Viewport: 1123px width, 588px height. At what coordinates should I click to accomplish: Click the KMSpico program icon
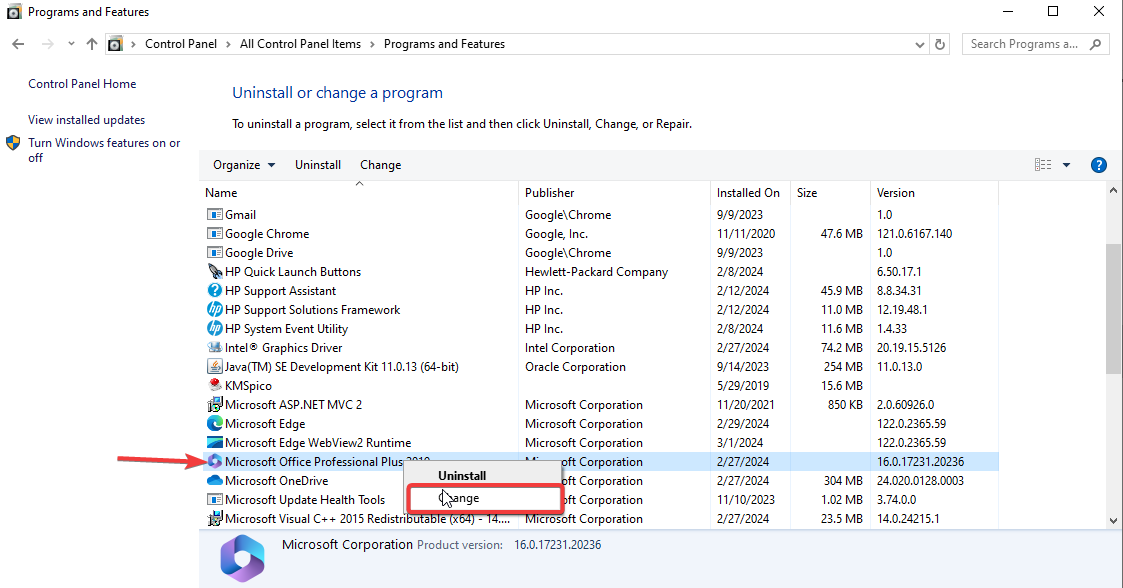(215, 385)
